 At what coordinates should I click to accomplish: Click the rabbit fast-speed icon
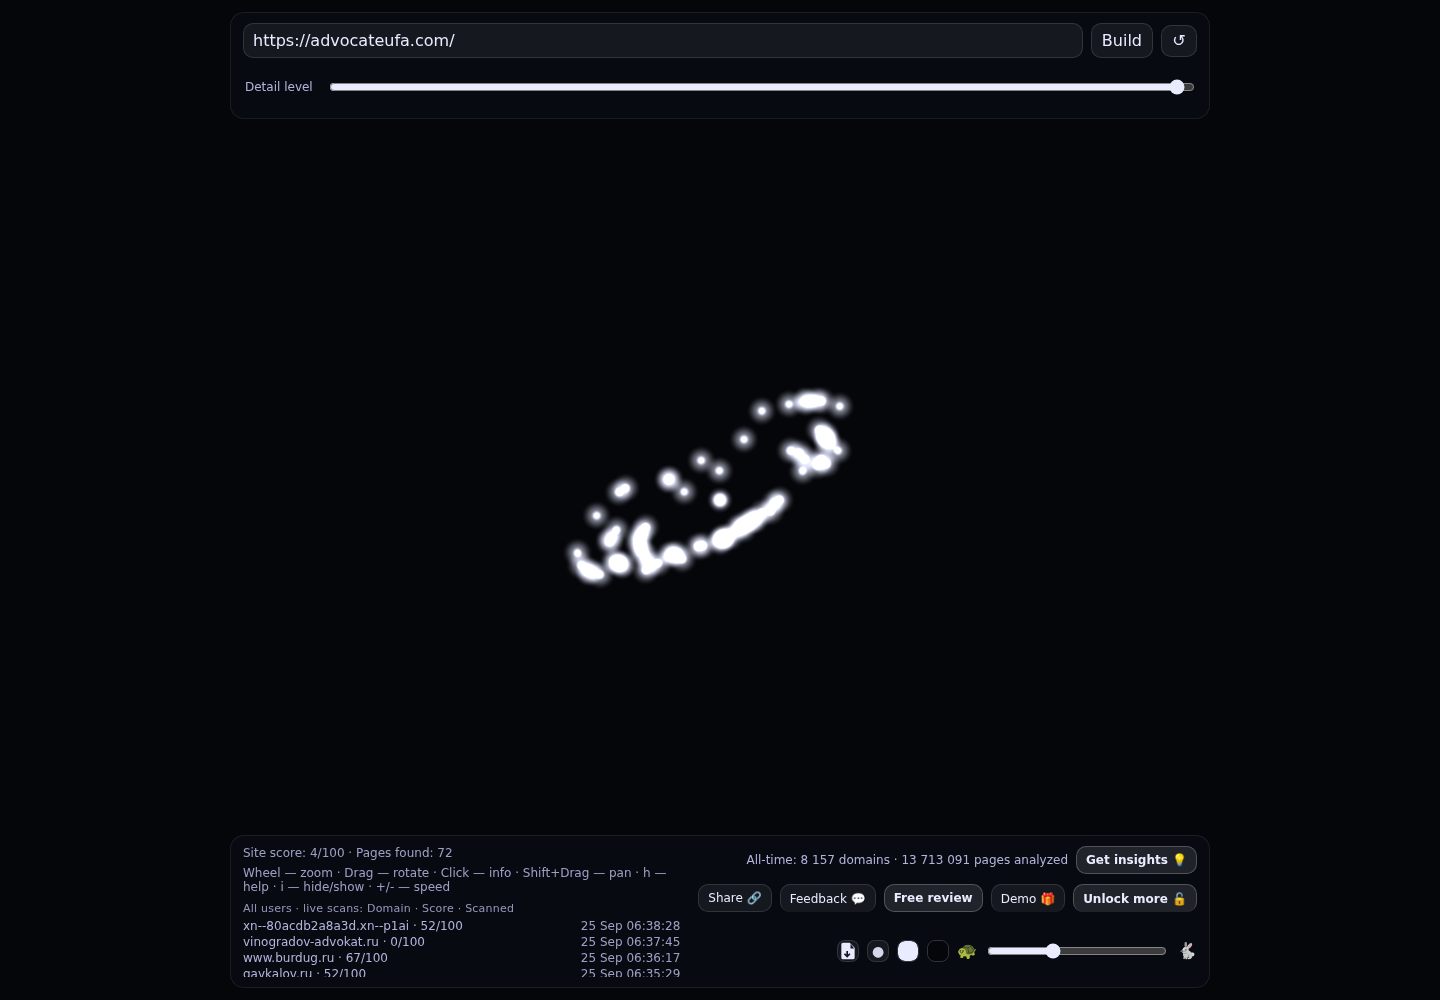pyautogui.click(x=1187, y=951)
